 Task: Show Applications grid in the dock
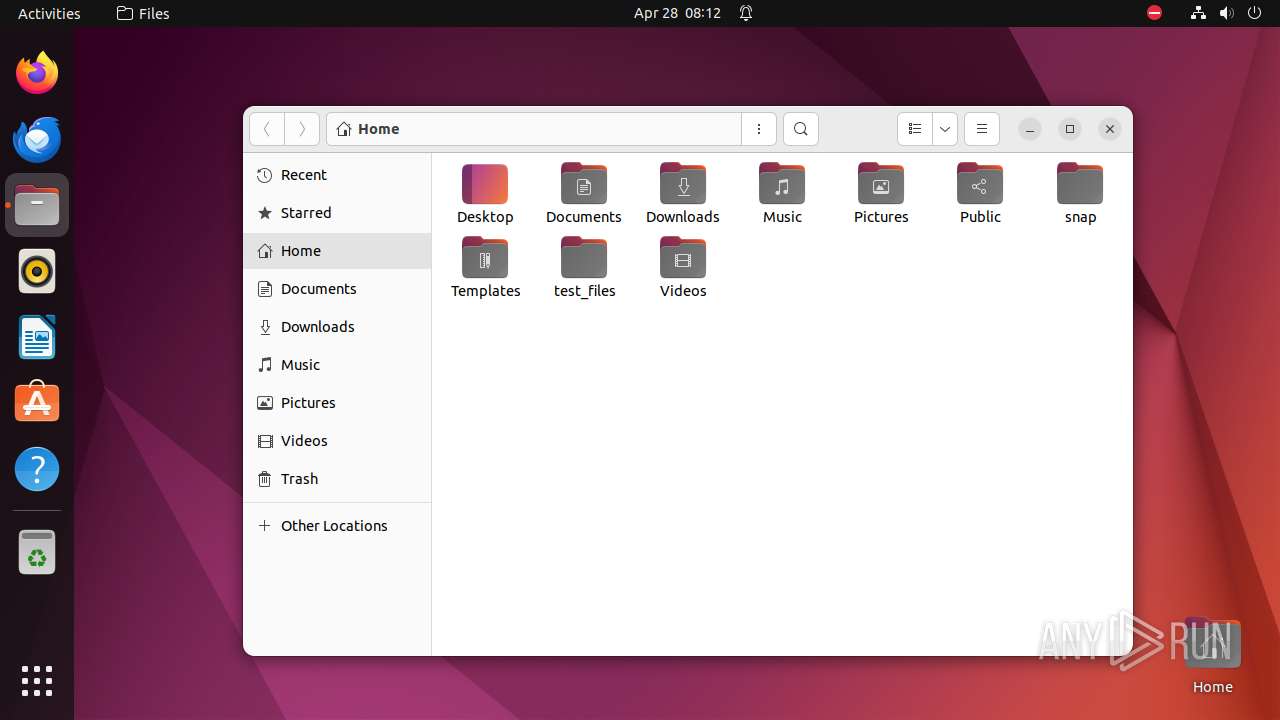pos(37,681)
